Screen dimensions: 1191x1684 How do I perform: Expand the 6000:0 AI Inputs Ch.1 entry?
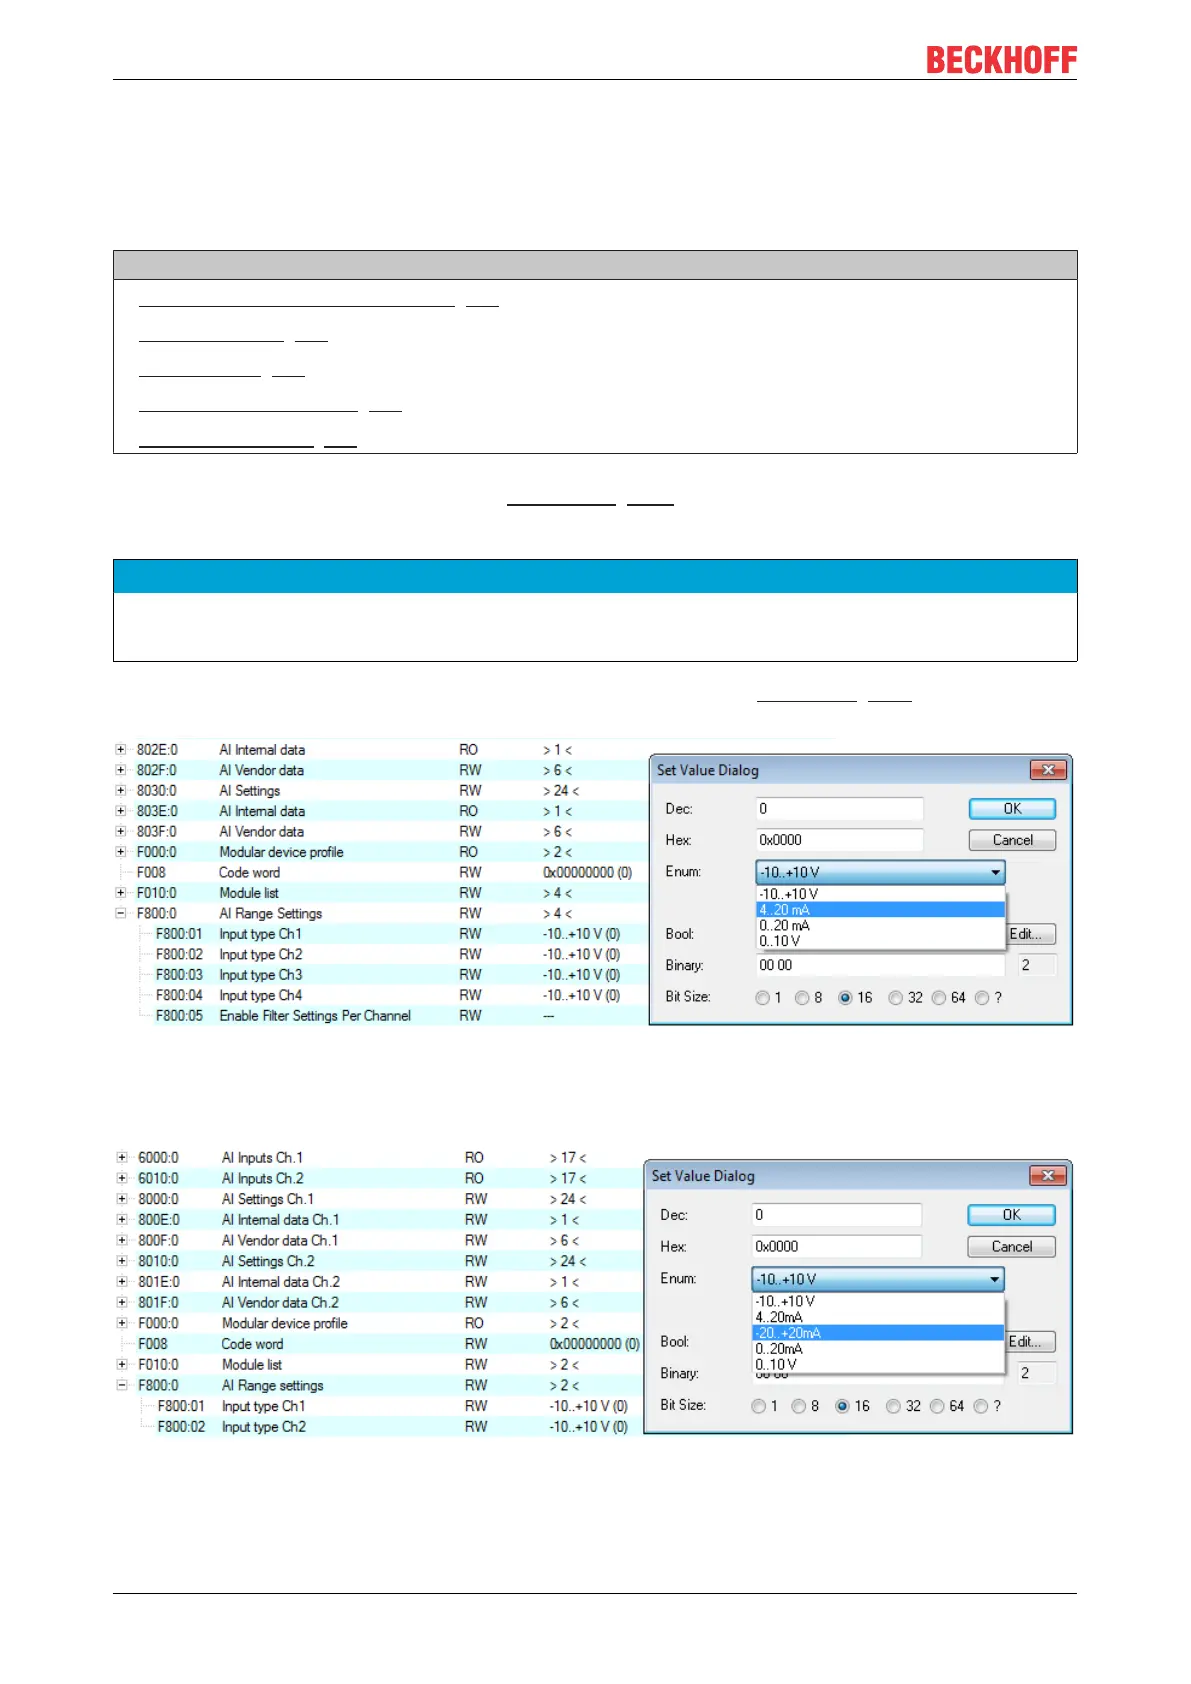pos(121,1158)
